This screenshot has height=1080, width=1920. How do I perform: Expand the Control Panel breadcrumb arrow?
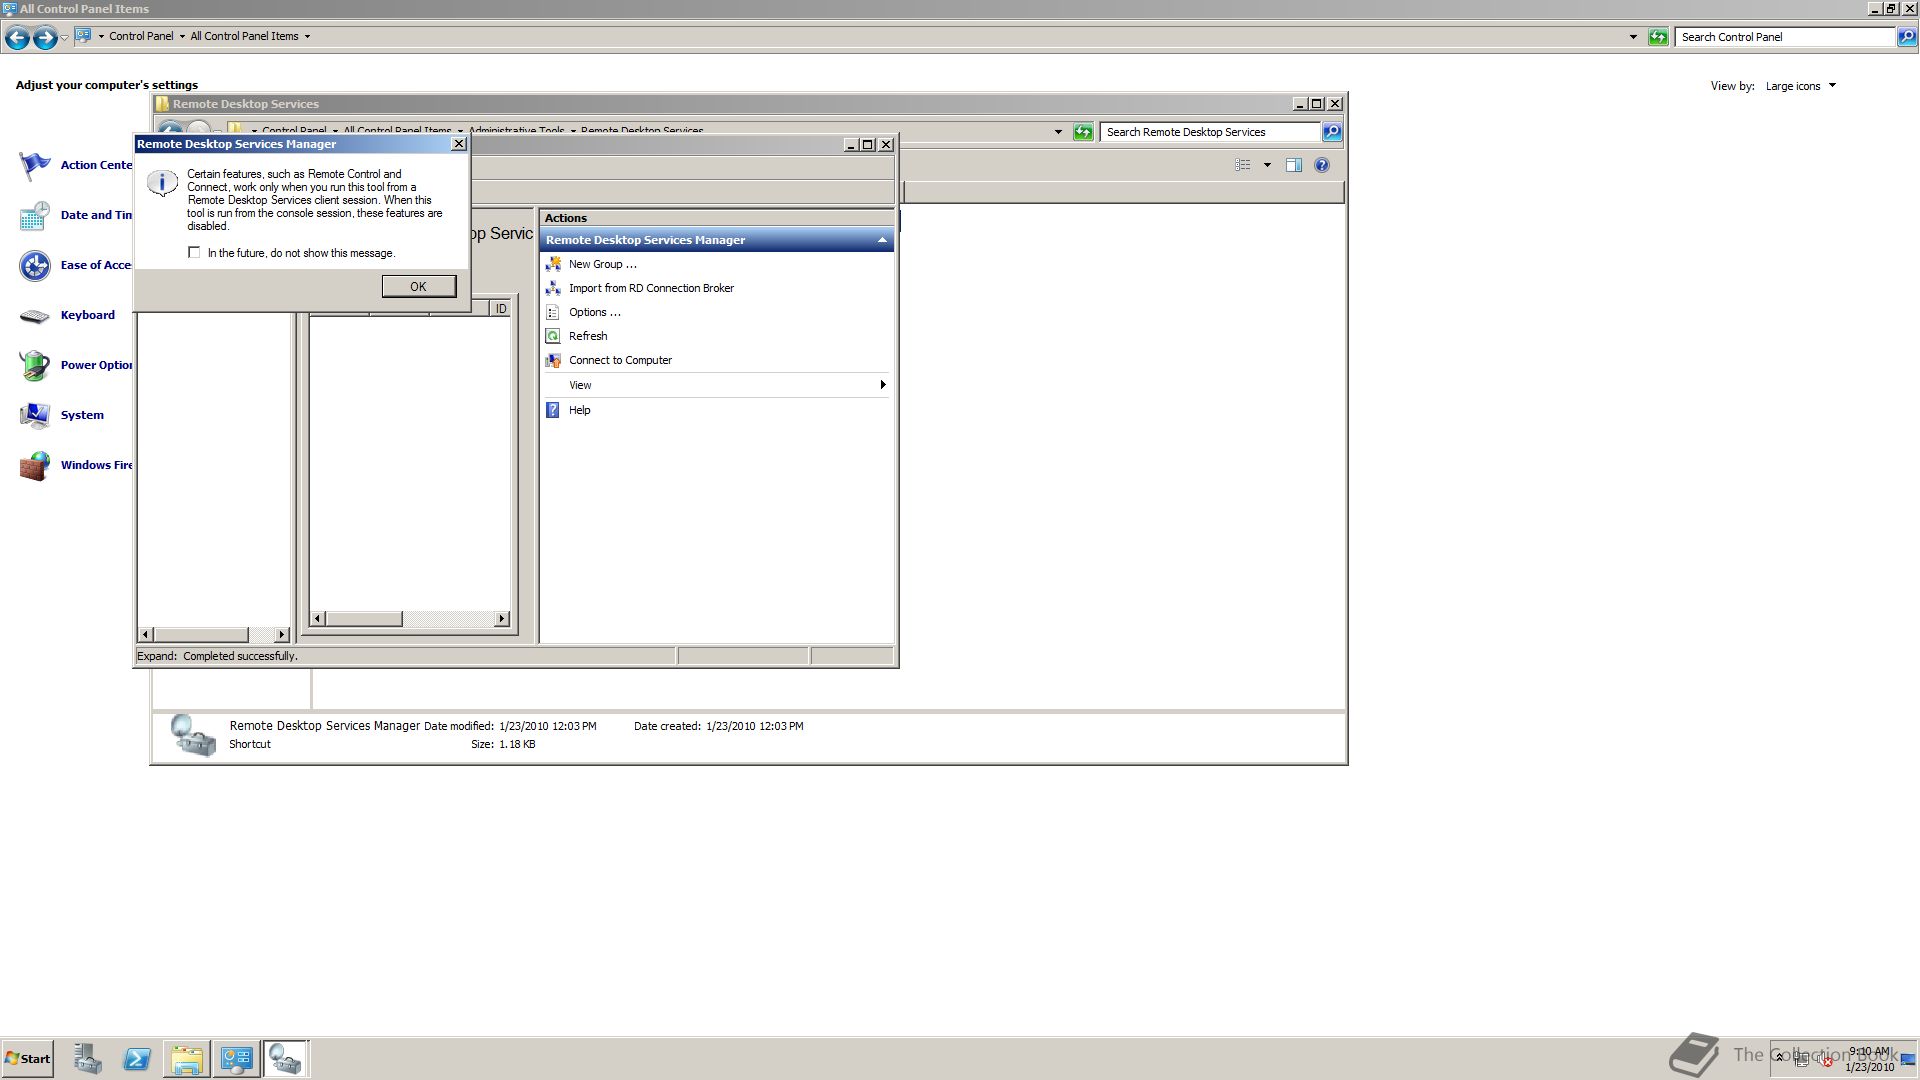[x=182, y=36]
